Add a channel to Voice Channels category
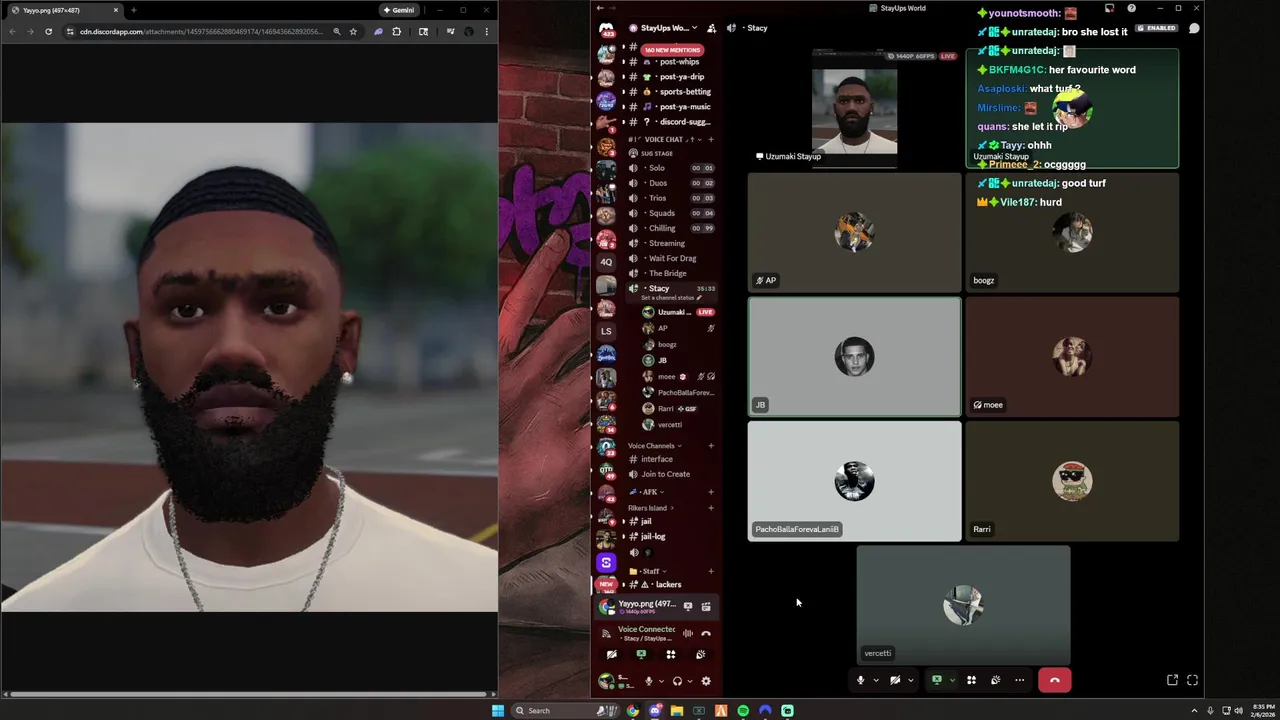1280x720 pixels. [711, 446]
